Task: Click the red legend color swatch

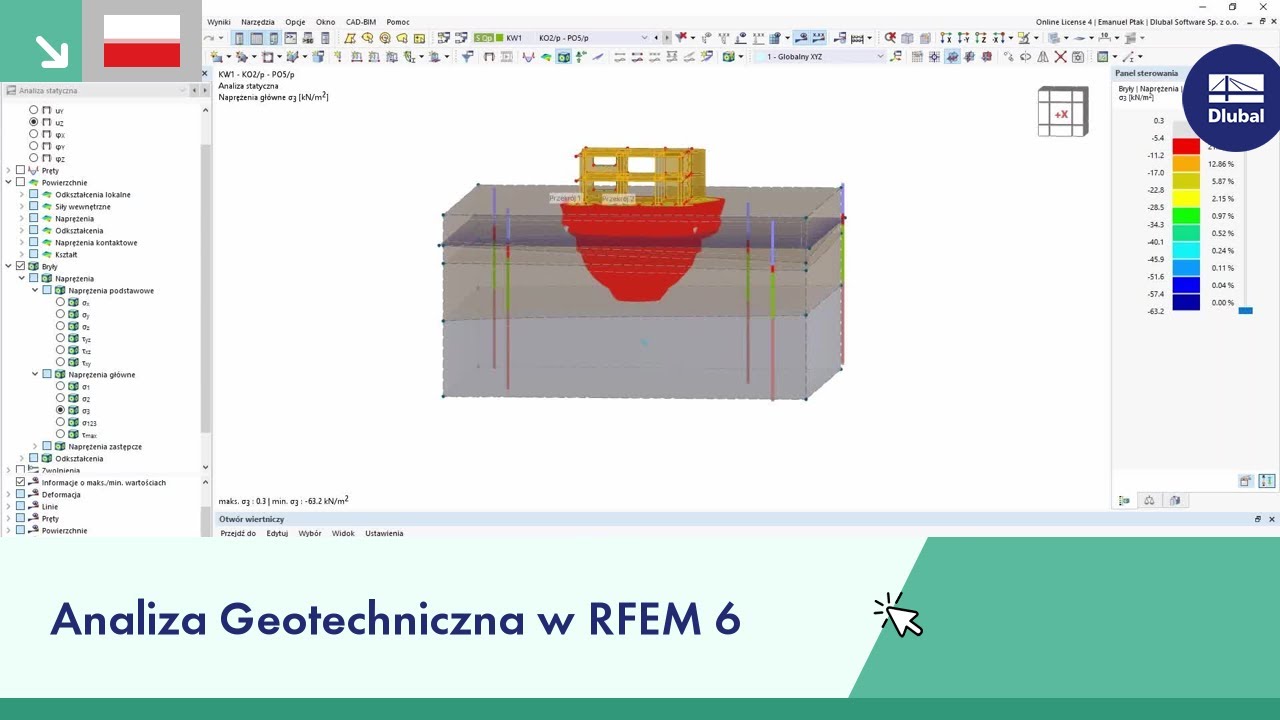Action: (1186, 146)
